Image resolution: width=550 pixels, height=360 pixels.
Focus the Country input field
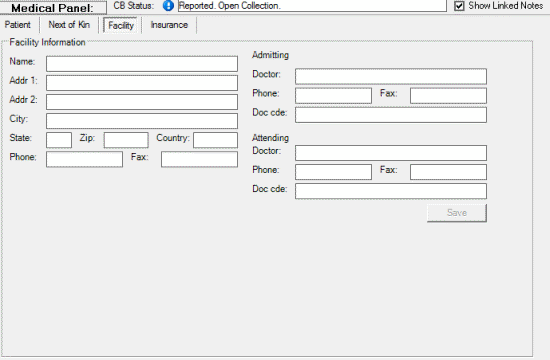215,140
